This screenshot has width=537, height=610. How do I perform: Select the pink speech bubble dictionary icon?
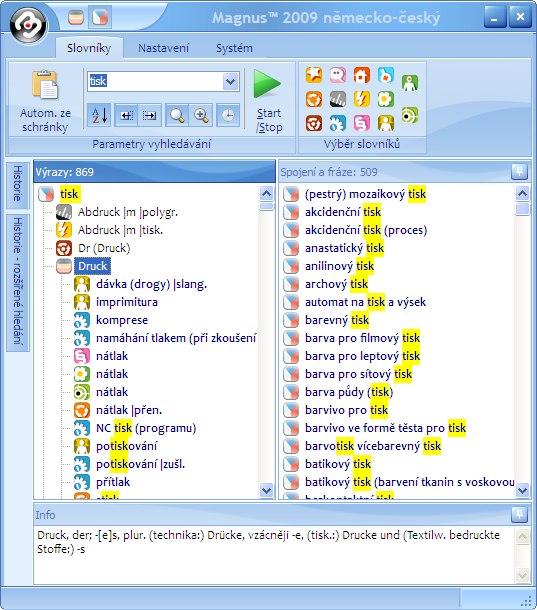[x=338, y=75]
